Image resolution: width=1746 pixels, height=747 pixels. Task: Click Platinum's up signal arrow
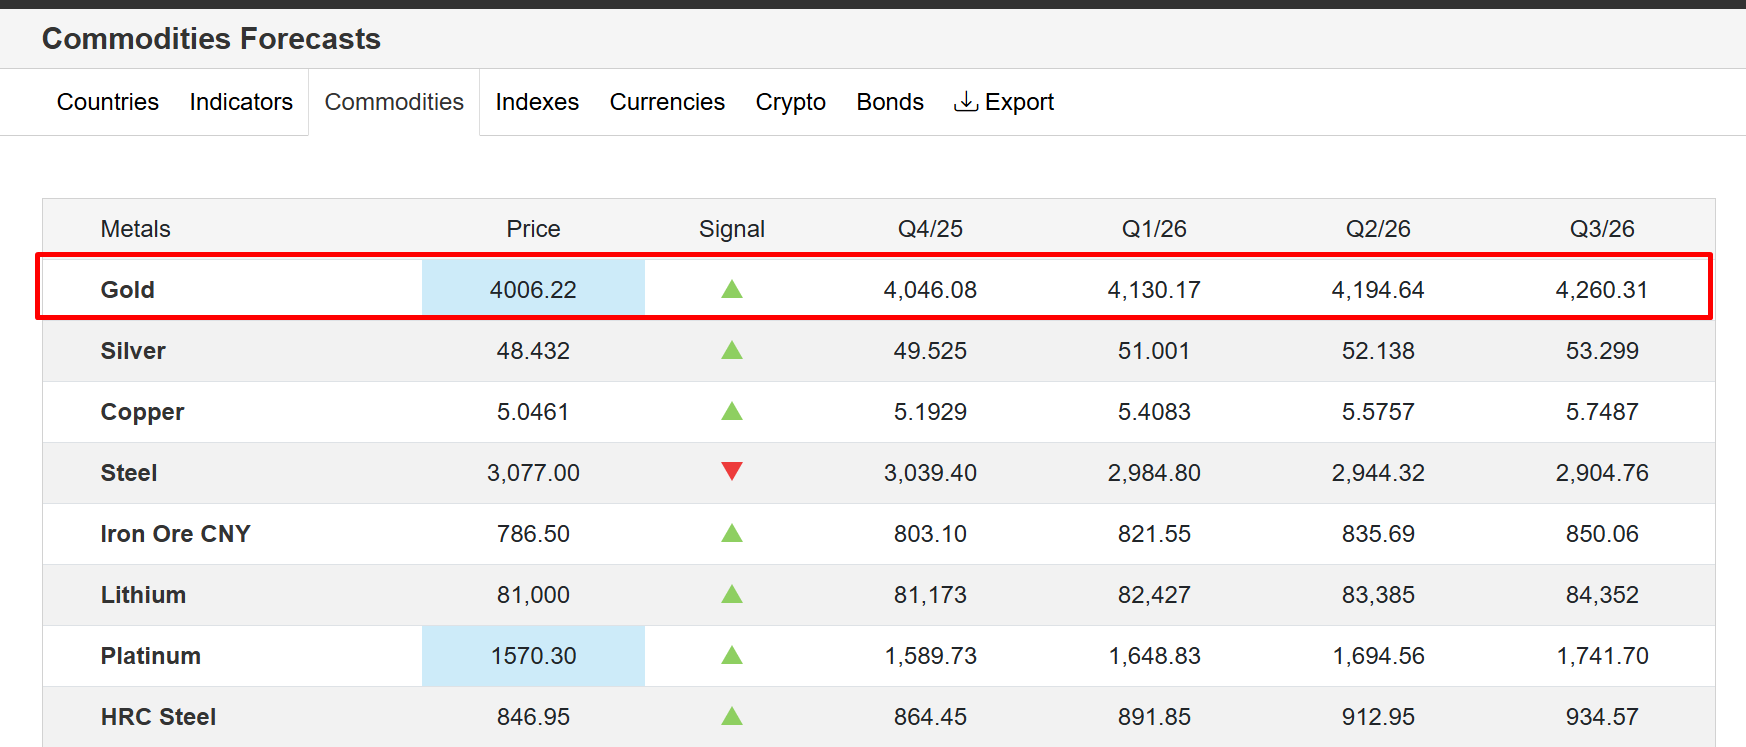(732, 656)
